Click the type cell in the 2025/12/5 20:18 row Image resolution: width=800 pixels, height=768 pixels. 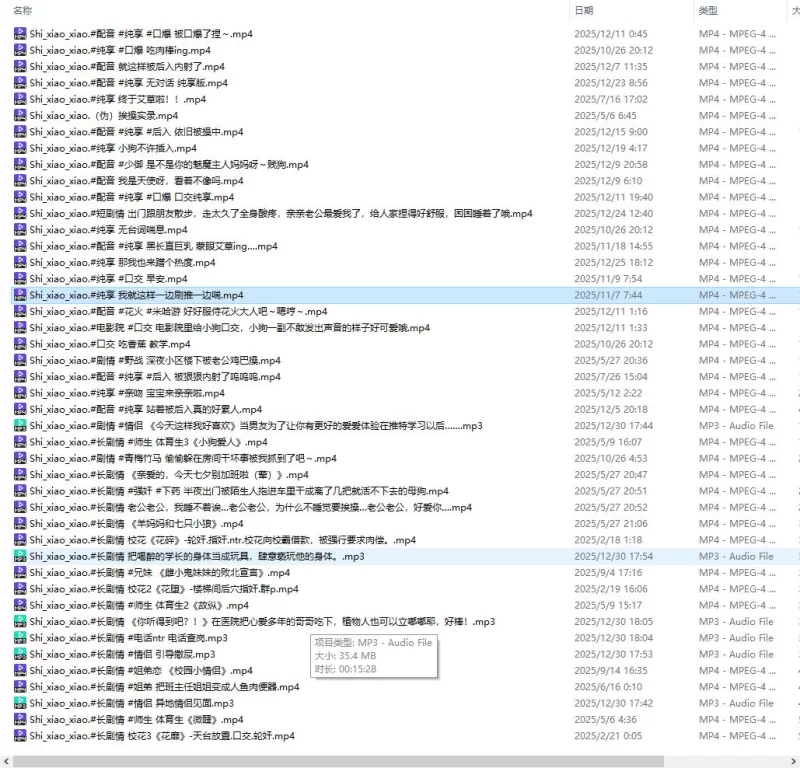click(x=737, y=409)
